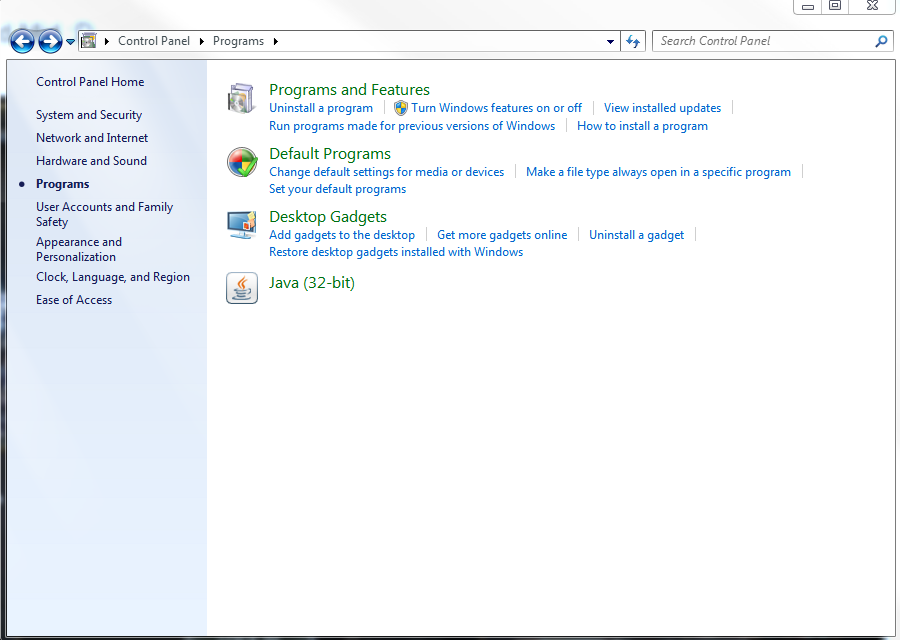Expand the address bar history dropdown
The image size is (900, 640).
click(x=610, y=41)
